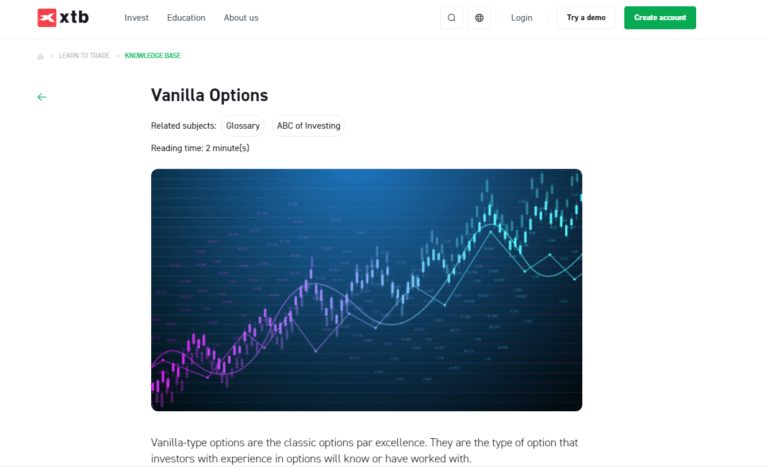
Task: Click the Create account button
Action: [x=659, y=18]
